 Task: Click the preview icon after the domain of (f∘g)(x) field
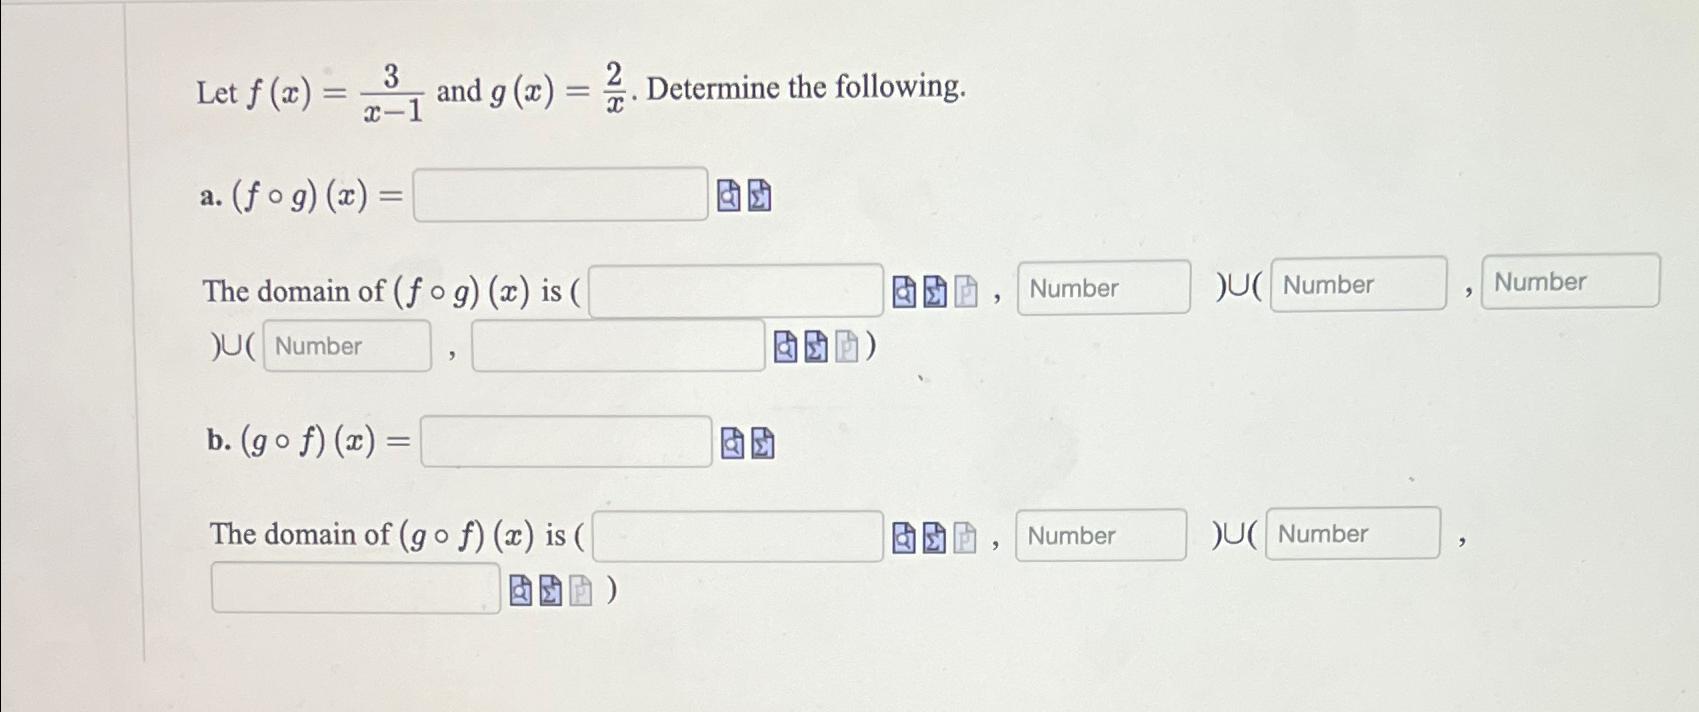pyautogui.click(x=903, y=290)
